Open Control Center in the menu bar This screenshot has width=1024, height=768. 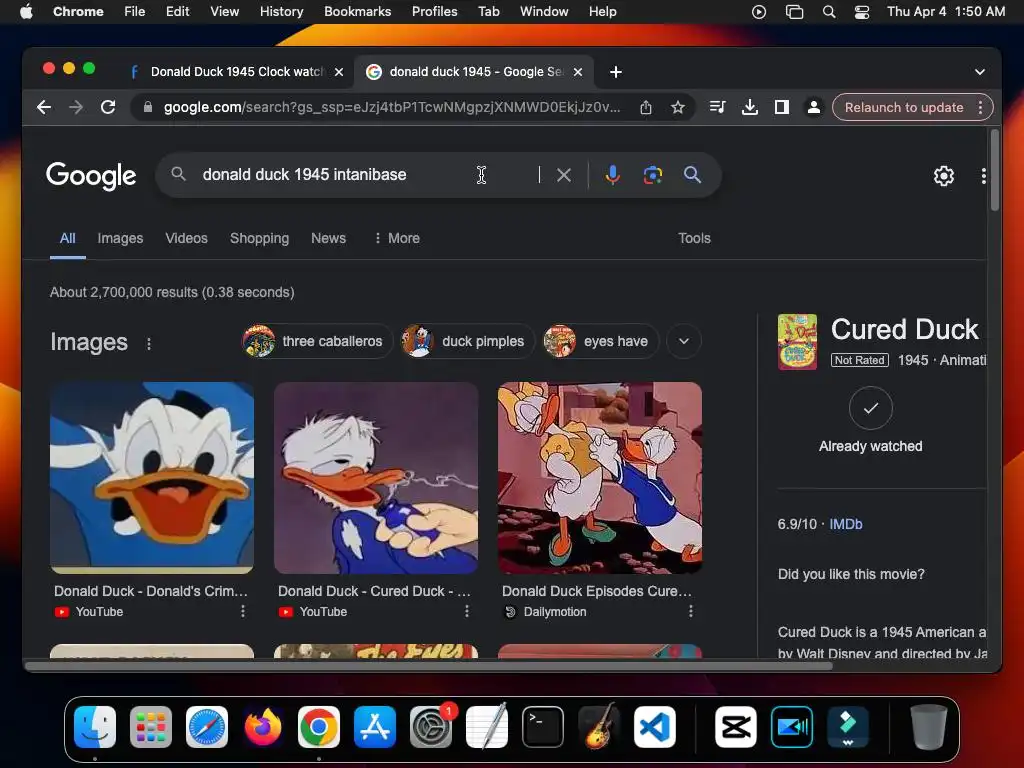pos(862,12)
